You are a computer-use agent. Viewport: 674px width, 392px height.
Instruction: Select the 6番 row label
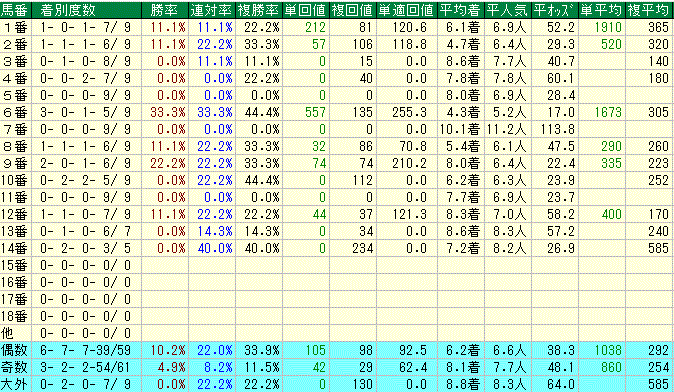tap(15, 112)
